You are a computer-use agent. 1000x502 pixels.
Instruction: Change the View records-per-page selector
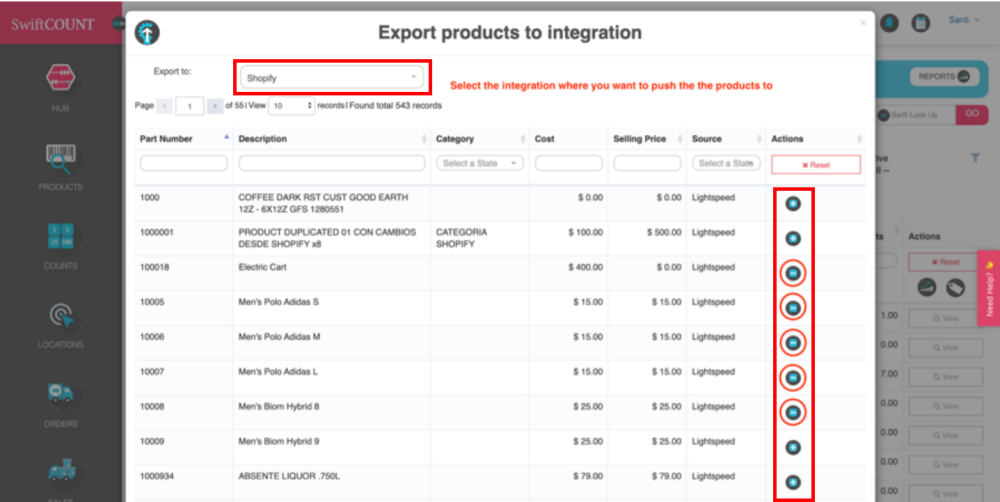click(x=291, y=106)
